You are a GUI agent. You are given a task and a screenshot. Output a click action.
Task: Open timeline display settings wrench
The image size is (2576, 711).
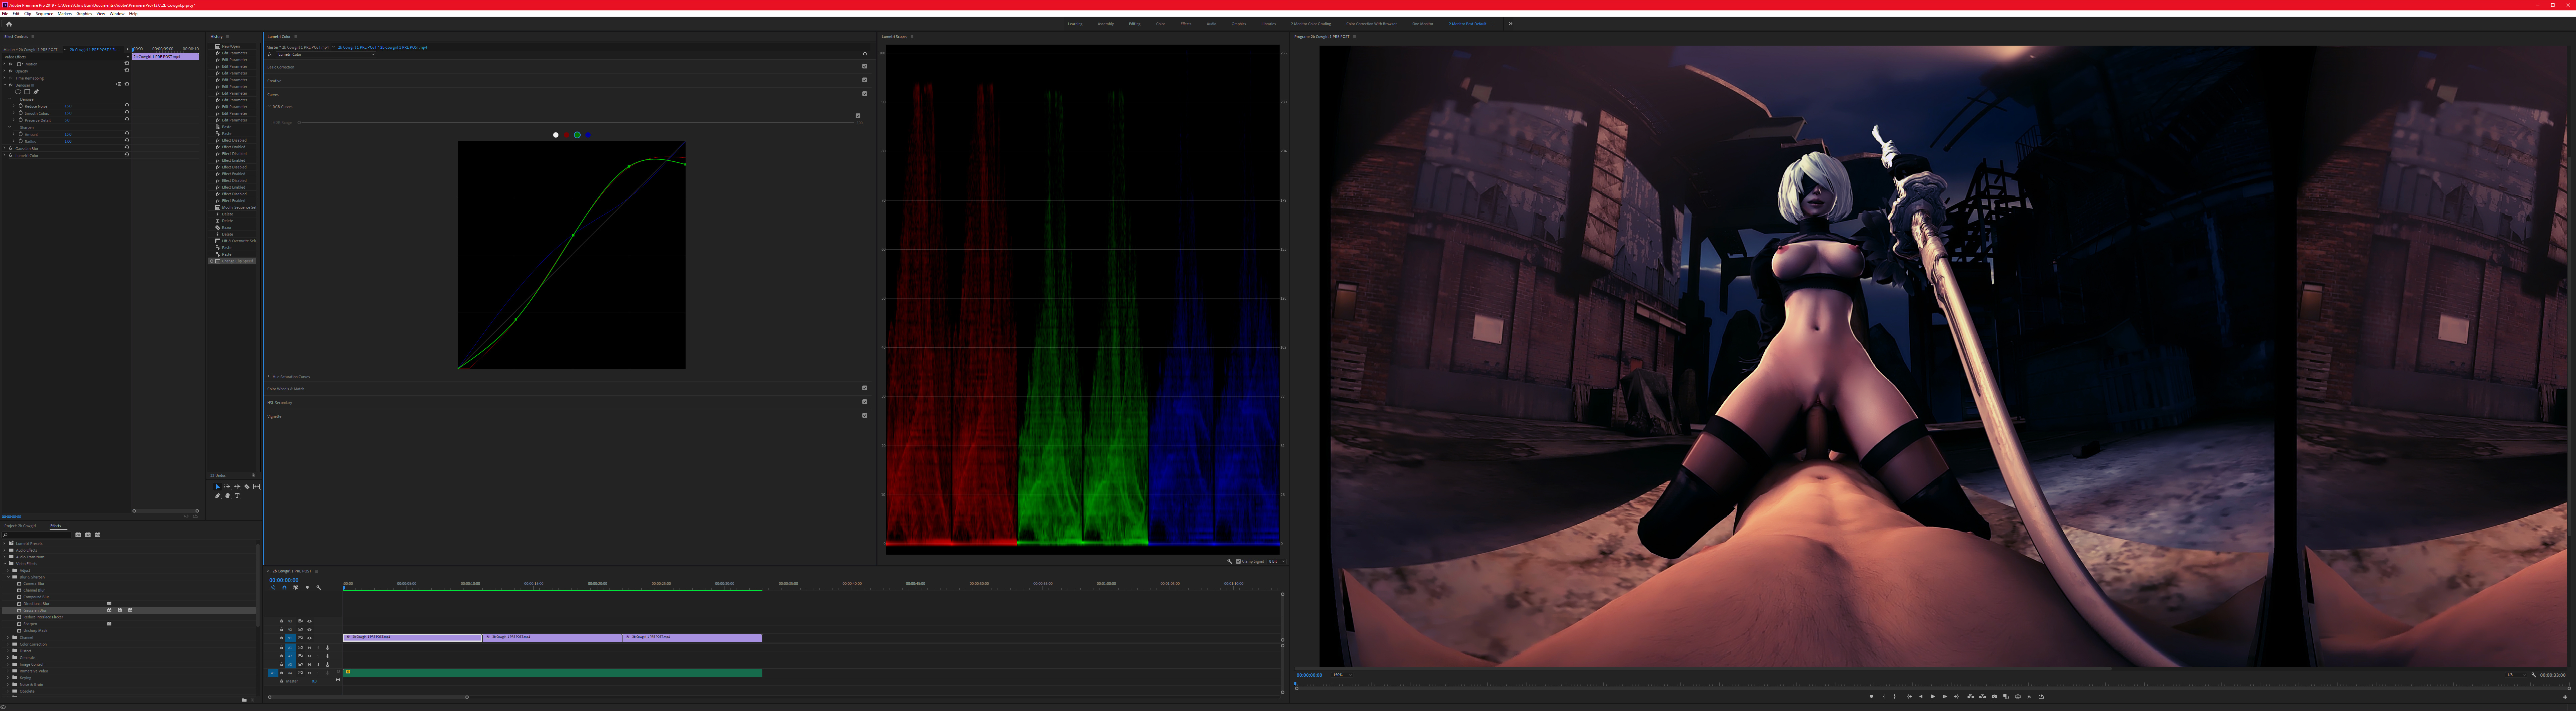tap(319, 588)
